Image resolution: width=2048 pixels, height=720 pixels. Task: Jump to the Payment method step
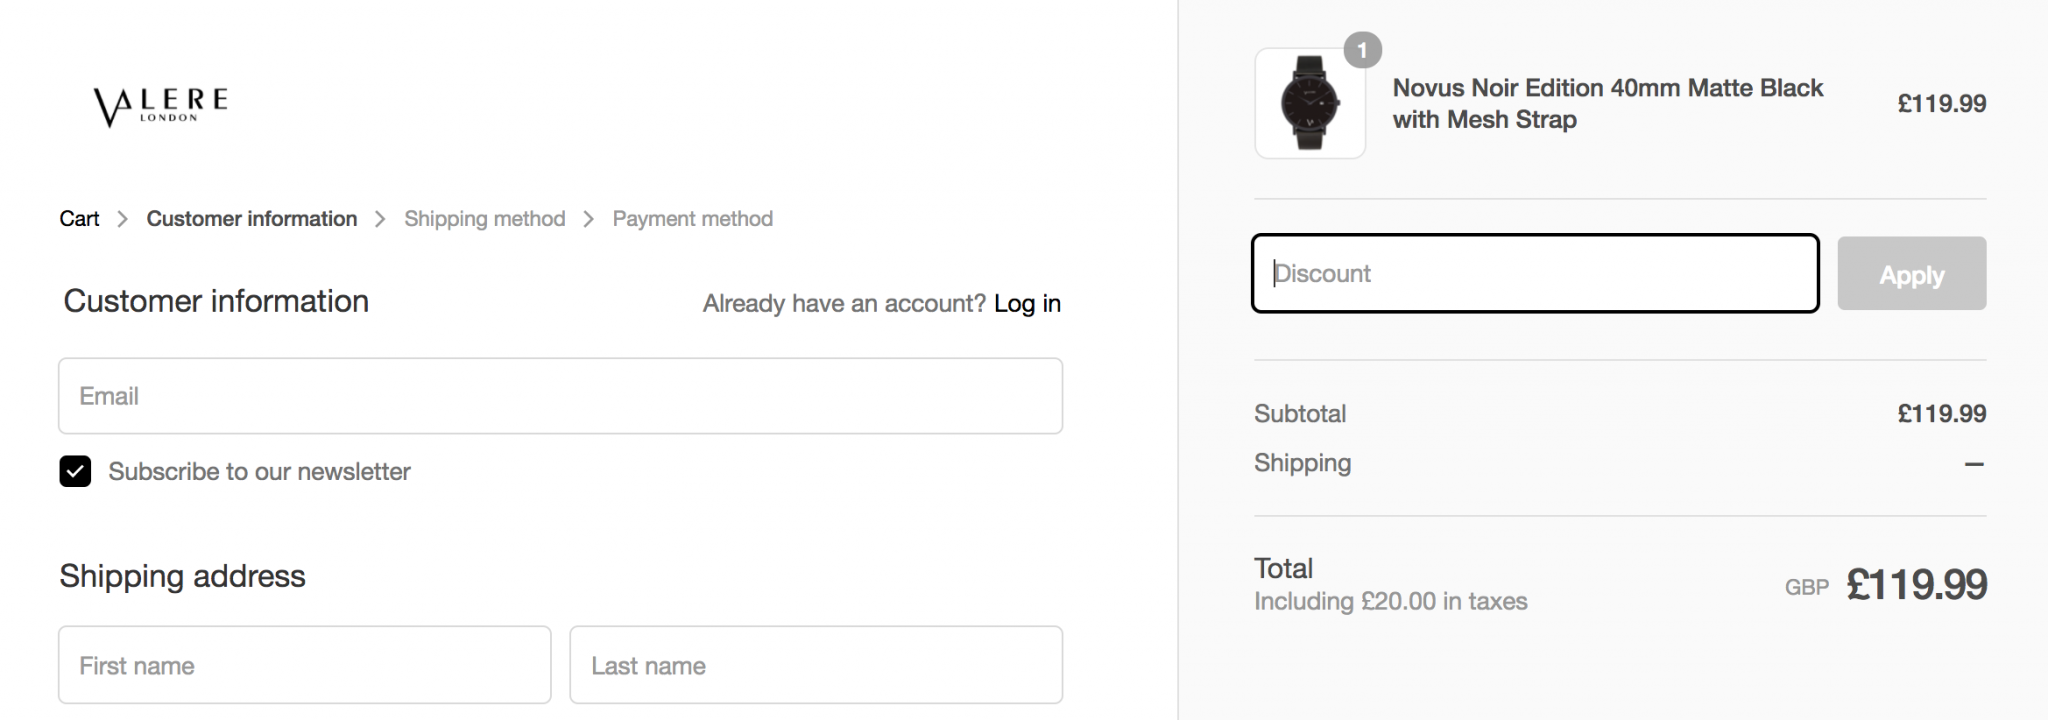pos(692,219)
